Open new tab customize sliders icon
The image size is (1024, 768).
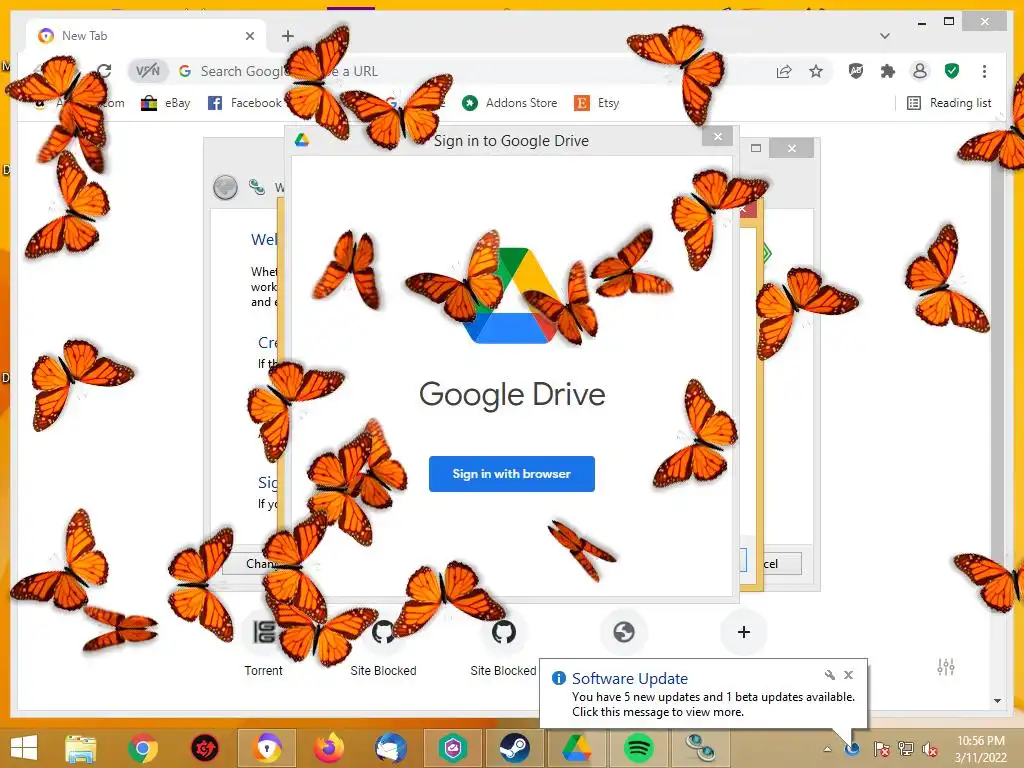click(x=946, y=667)
